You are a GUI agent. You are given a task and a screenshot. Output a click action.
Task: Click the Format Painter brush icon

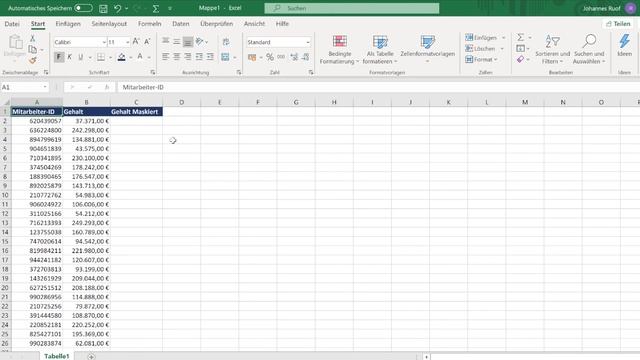point(32,60)
